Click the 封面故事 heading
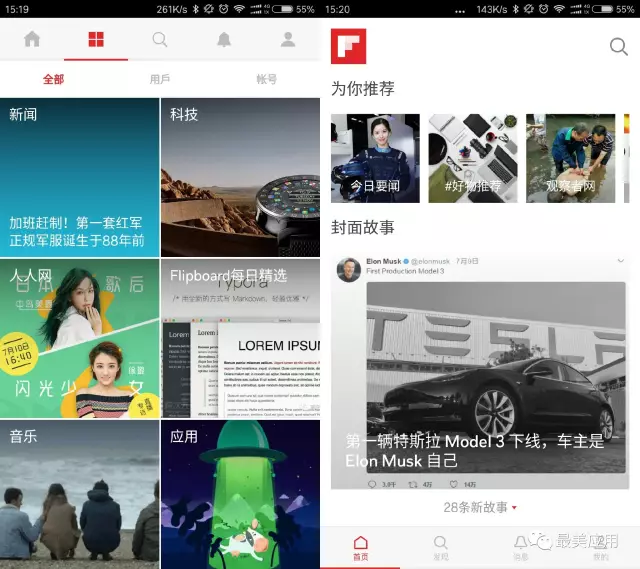640x569 pixels. point(362,227)
